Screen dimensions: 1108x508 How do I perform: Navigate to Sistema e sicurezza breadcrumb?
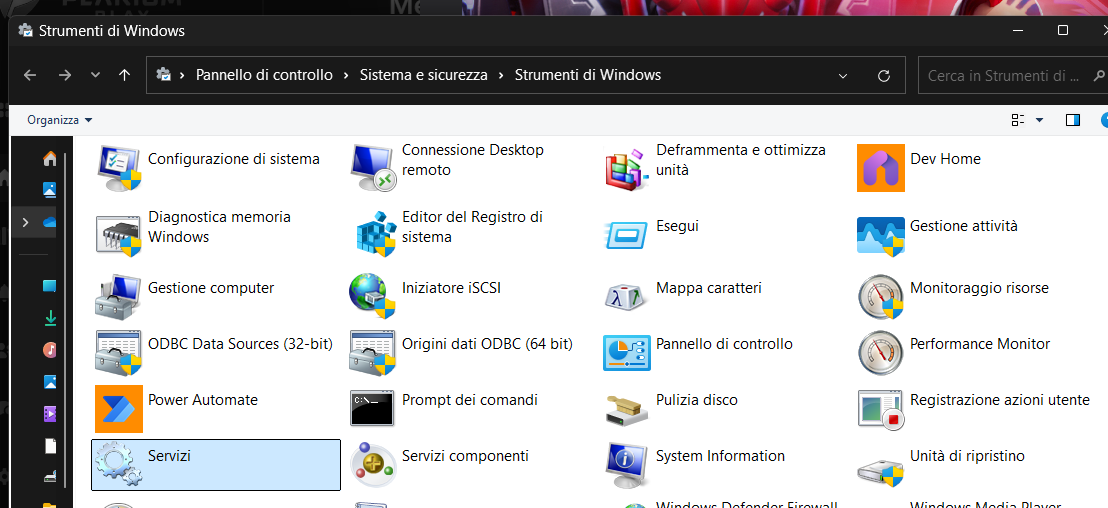point(424,75)
